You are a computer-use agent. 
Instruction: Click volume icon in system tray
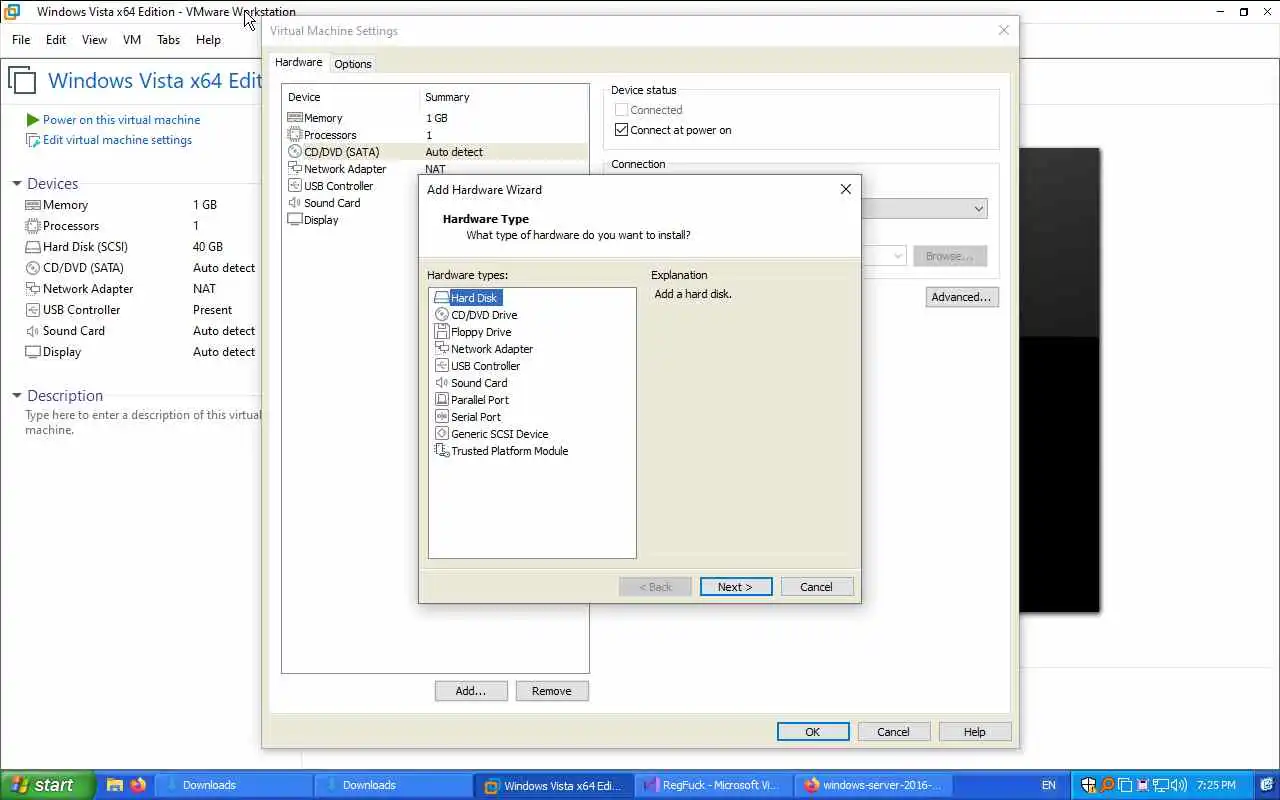click(1179, 785)
